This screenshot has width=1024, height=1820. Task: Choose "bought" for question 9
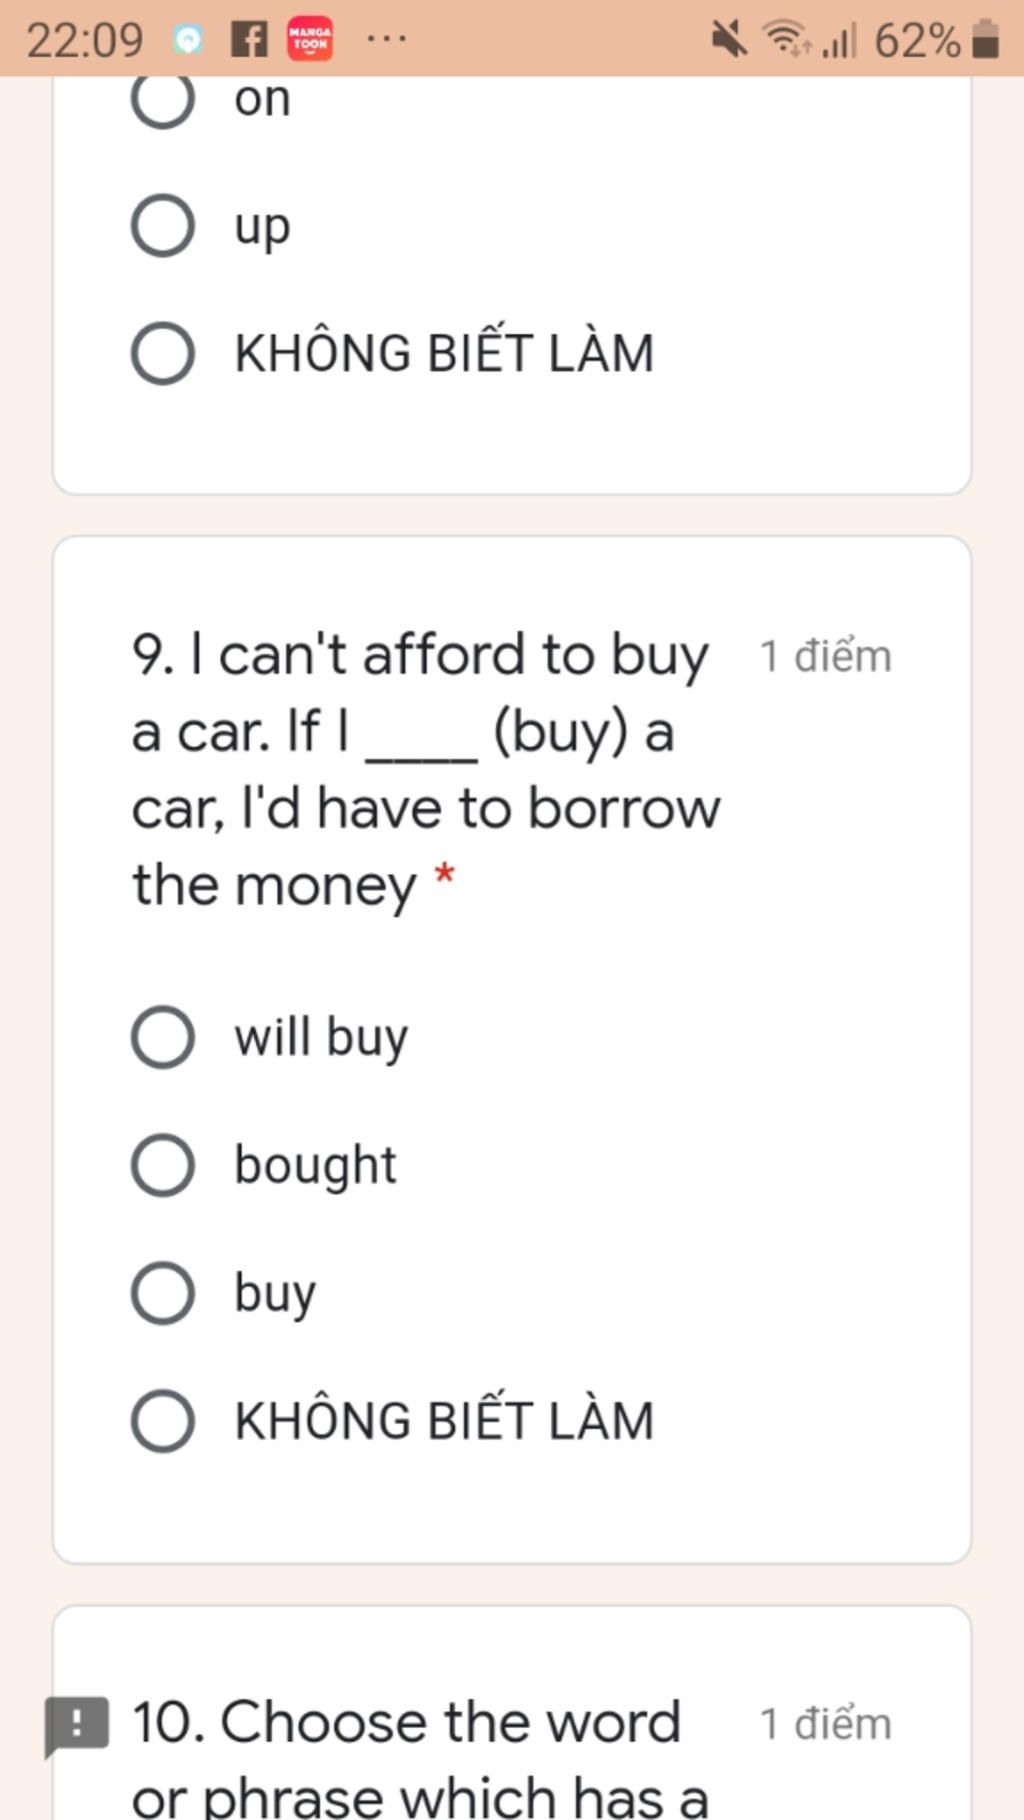[163, 1165]
